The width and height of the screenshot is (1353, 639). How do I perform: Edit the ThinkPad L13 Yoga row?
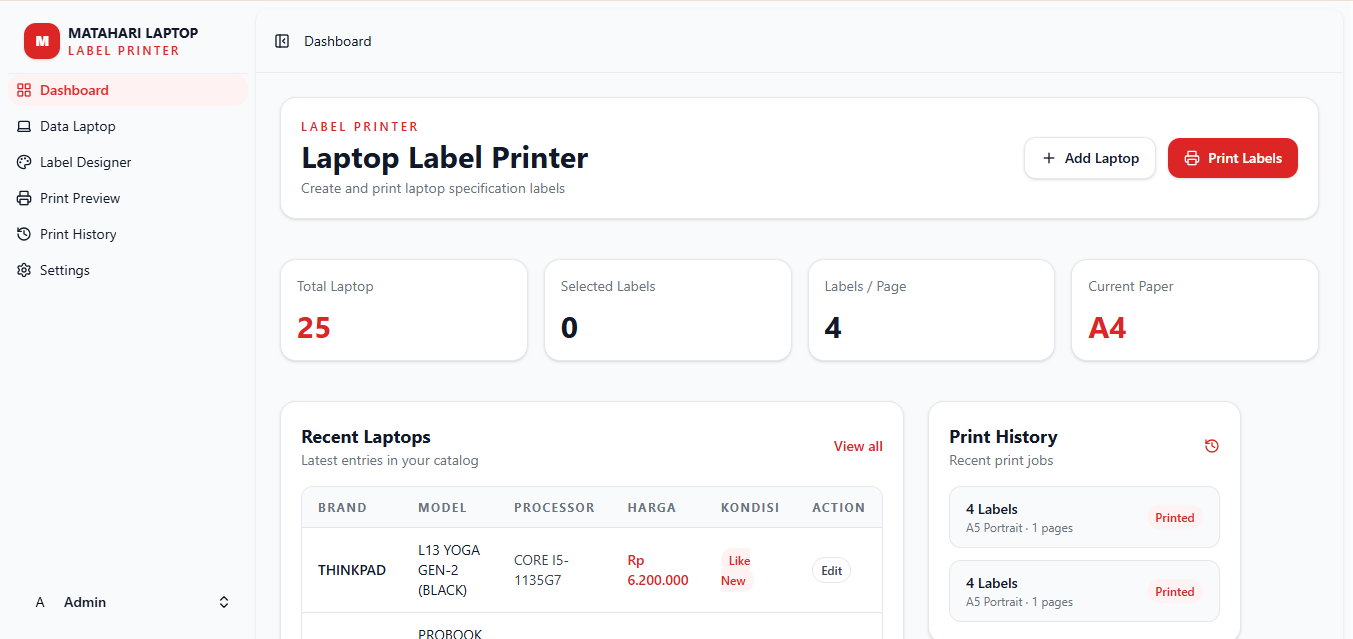(x=831, y=570)
